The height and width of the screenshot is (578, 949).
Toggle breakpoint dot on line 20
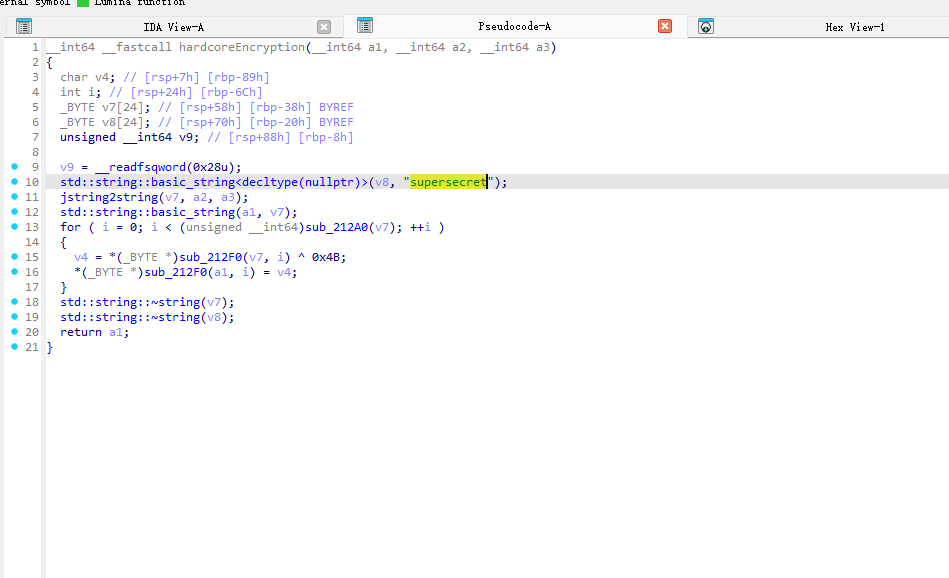tap(14, 332)
